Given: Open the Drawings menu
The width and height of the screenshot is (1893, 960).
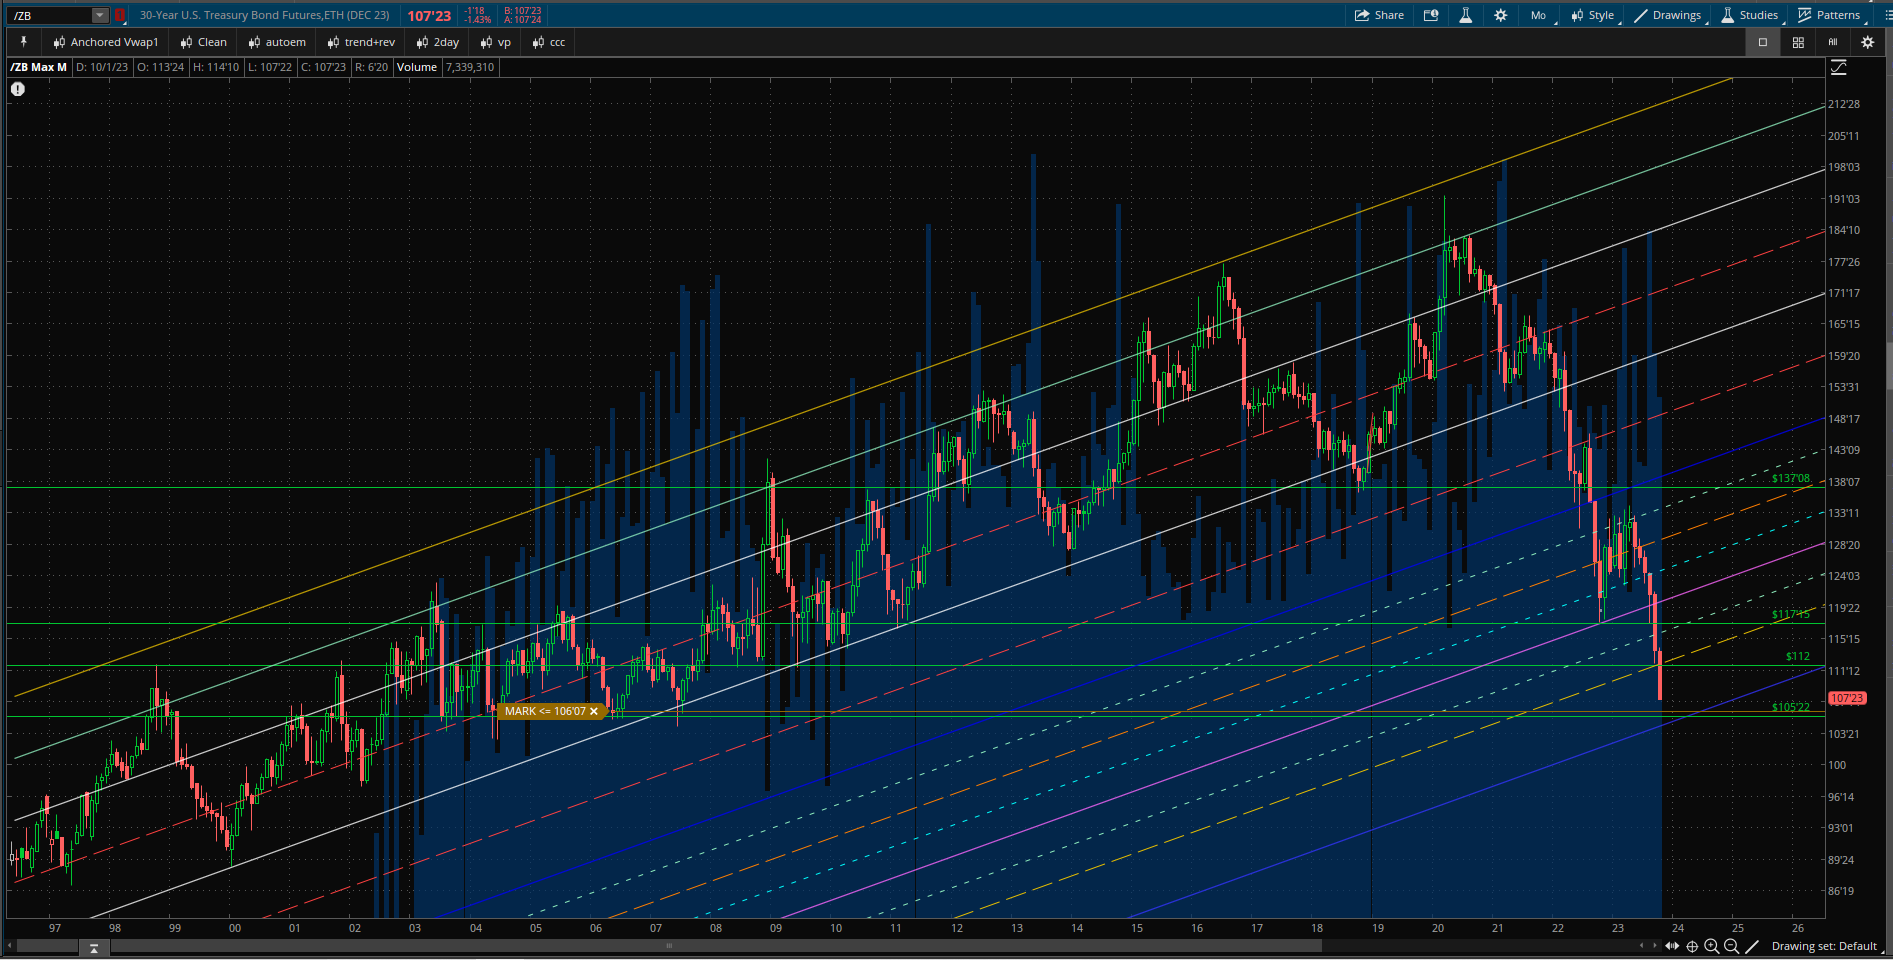Looking at the screenshot, I should click(x=1667, y=15).
